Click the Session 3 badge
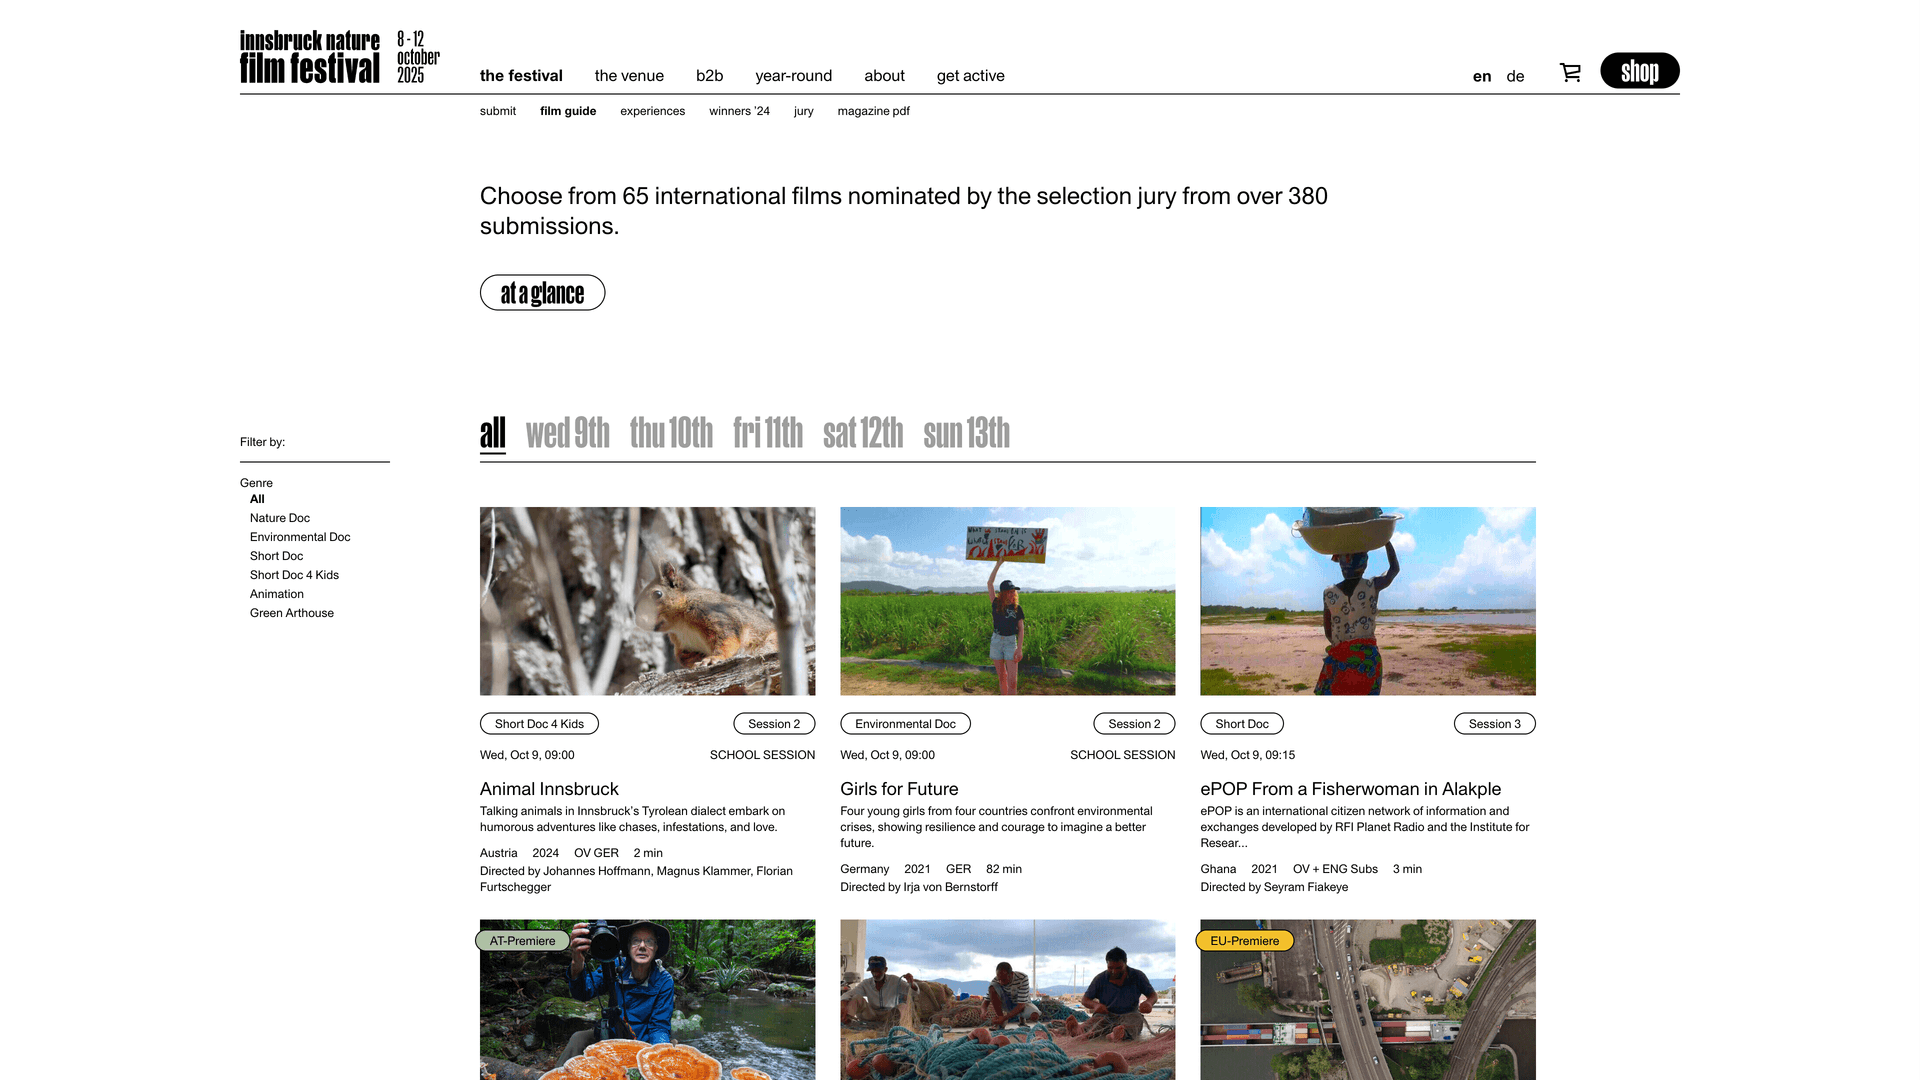The height and width of the screenshot is (1080, 1920). click(1494, 724)
